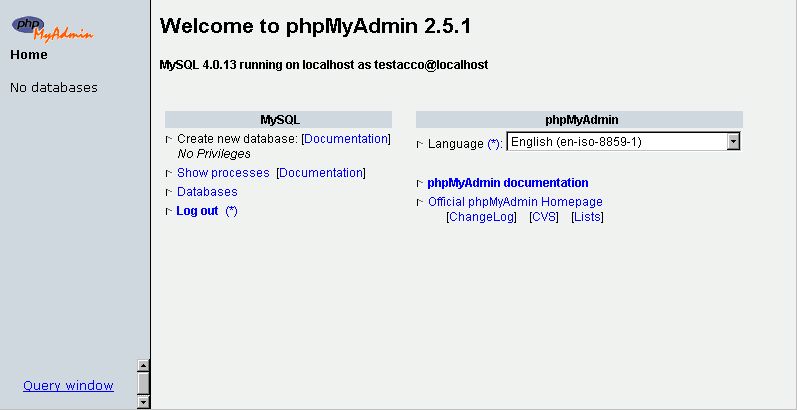
Task: Open phpMyAdmin documentation link
Action: pyautogui.click(x=508, y=182)
